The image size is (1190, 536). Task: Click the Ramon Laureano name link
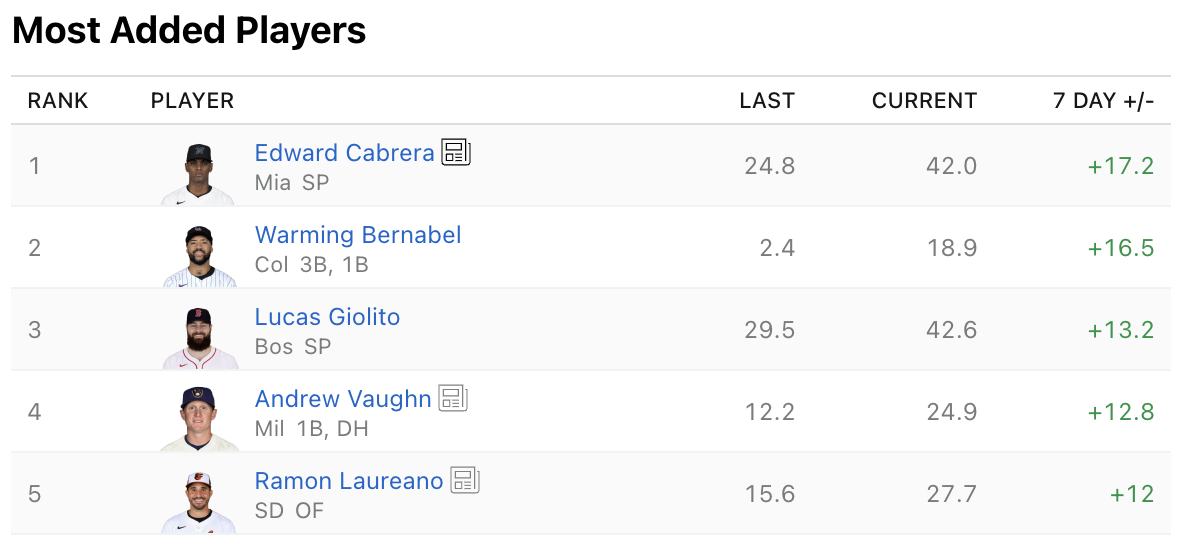[348, 481]
